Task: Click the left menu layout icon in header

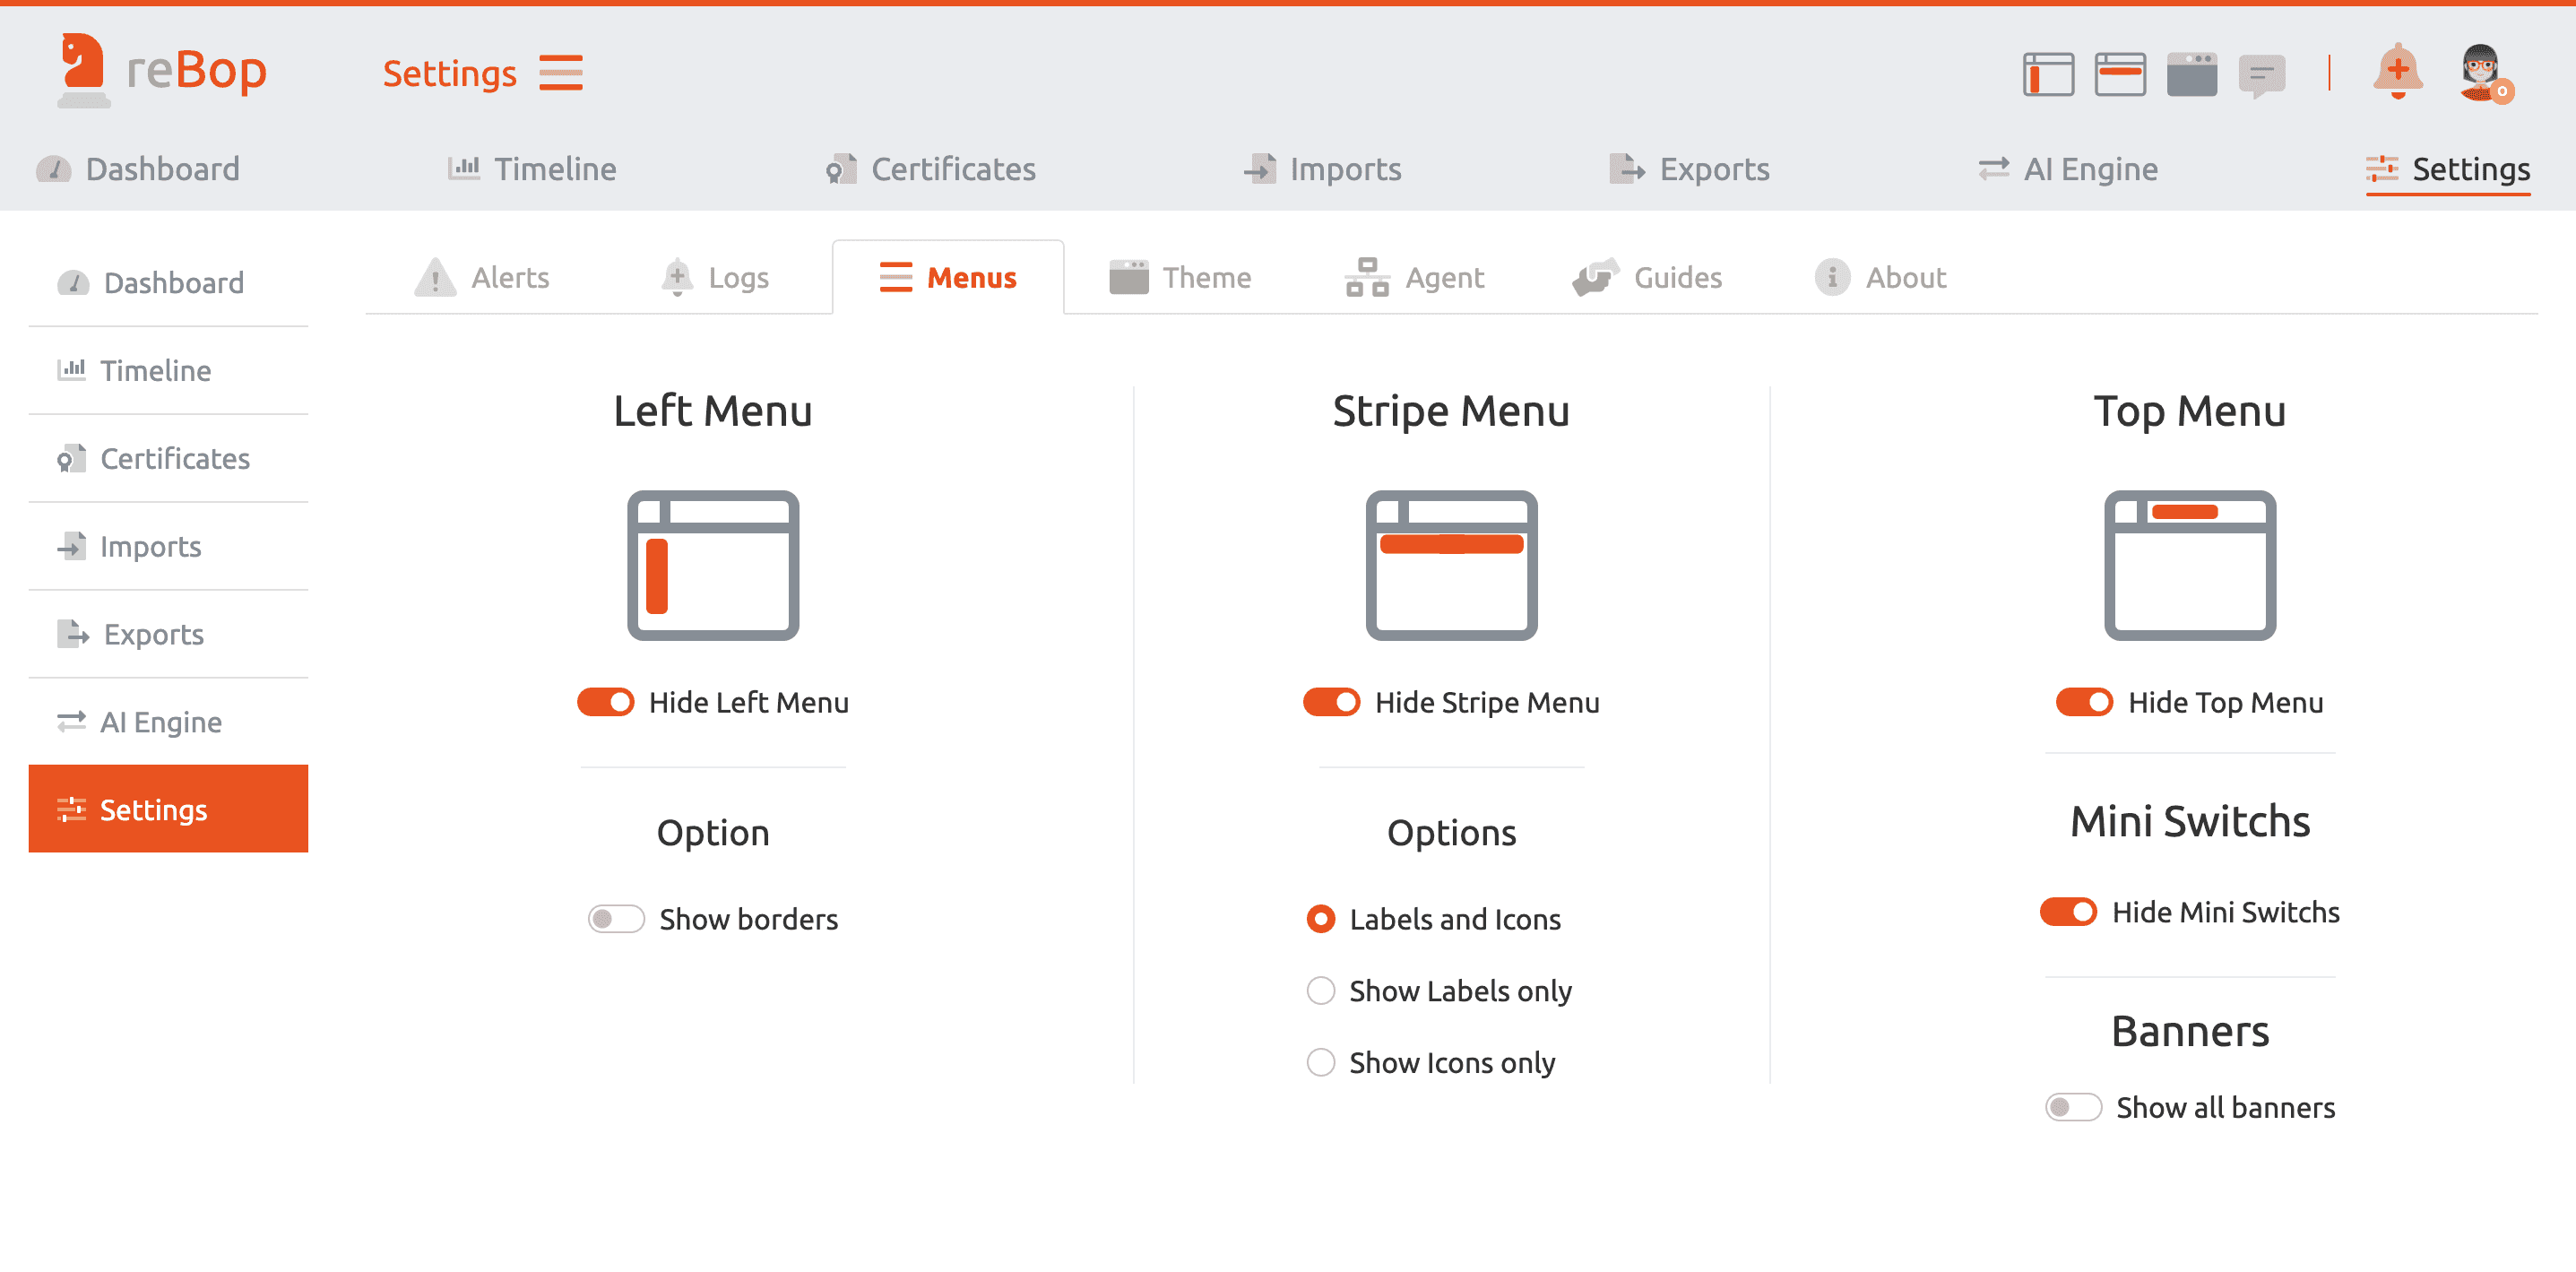Action: tap(2047, 74)
